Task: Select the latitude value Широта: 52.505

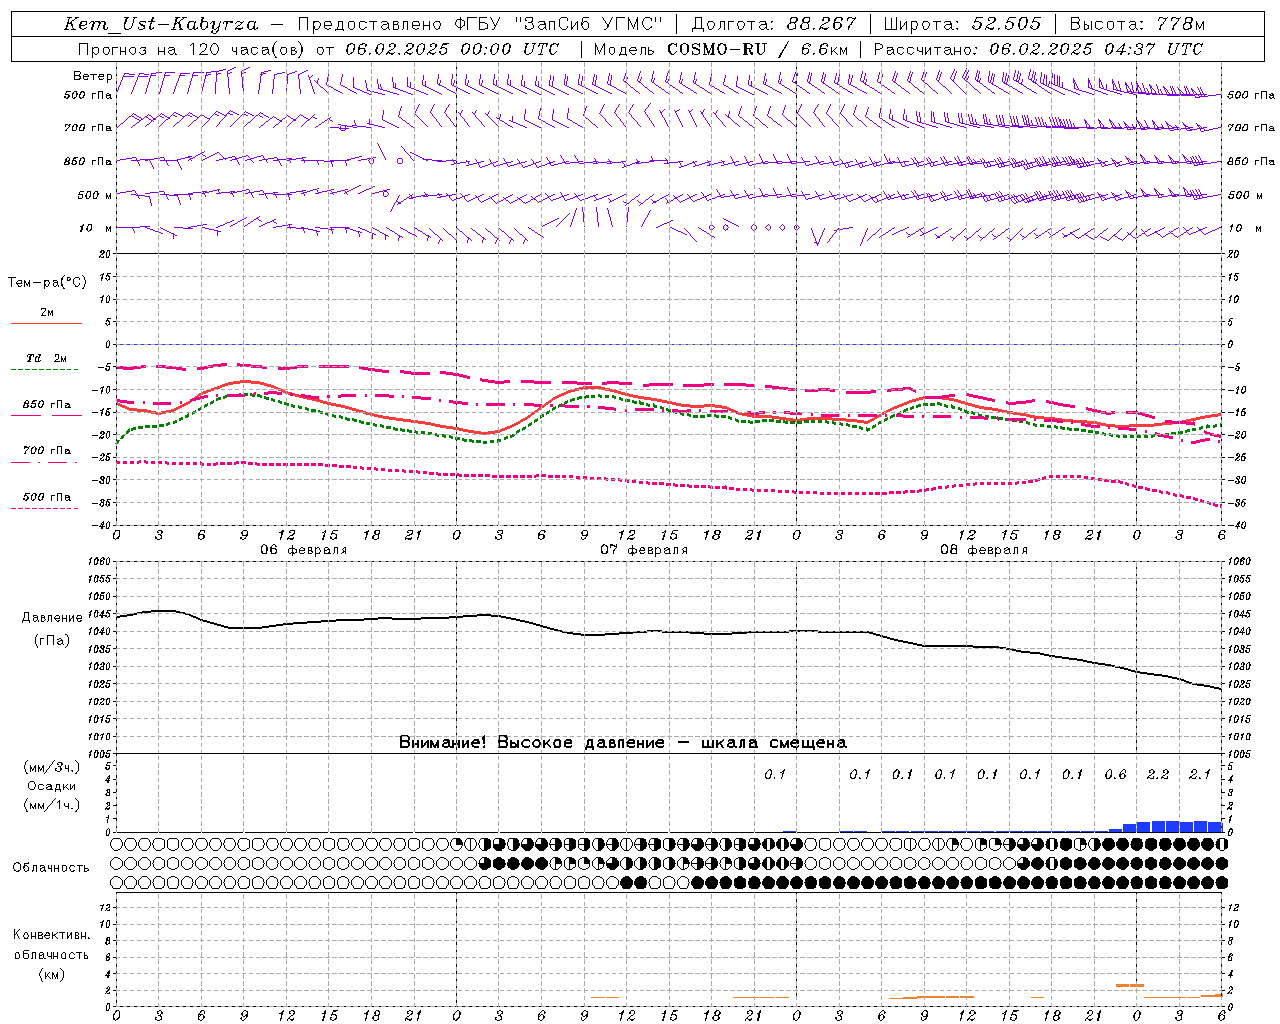Action: [962, 24]
